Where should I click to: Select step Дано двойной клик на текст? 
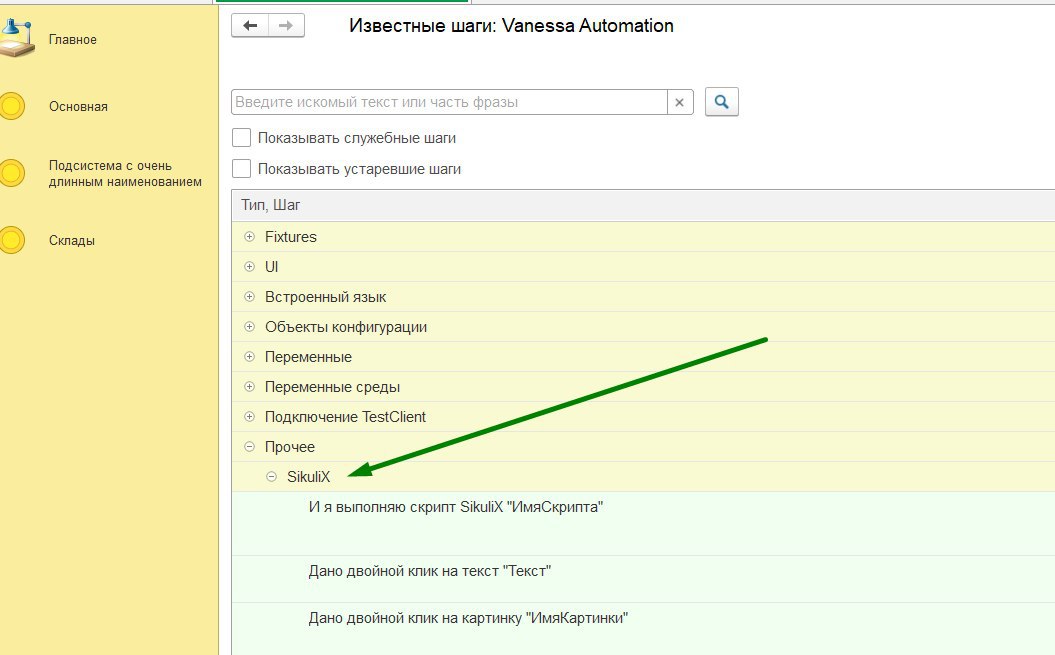429,571
